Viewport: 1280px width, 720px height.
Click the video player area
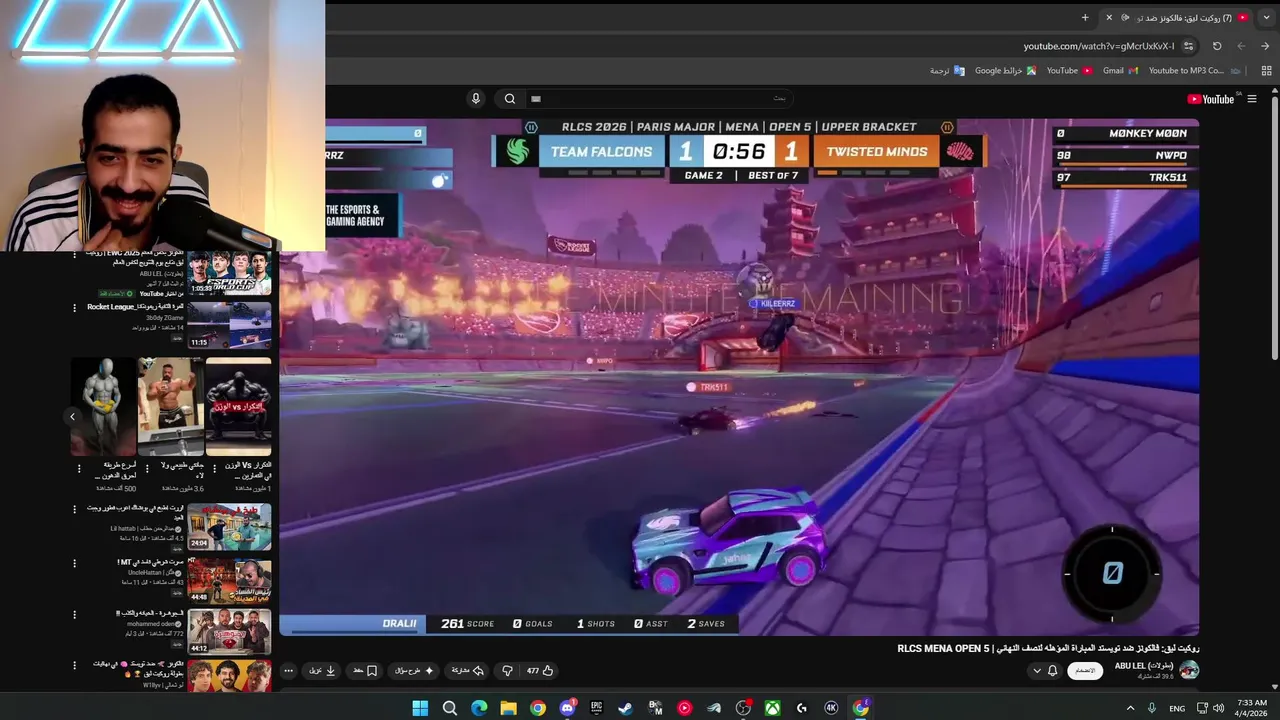coord(739,376)
